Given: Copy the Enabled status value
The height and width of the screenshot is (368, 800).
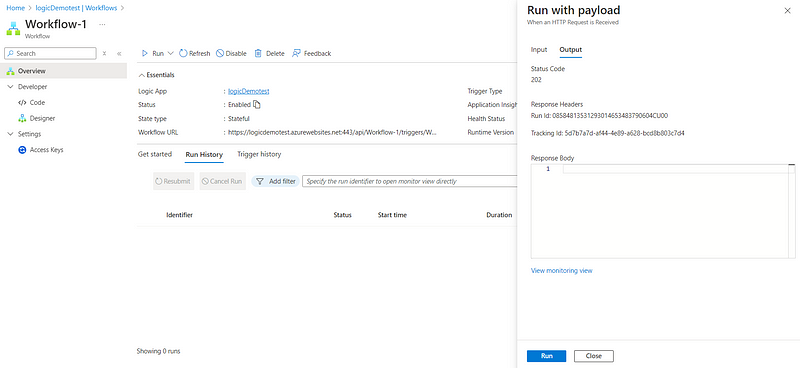Looking at the screenshot, I should coord(257,105).
